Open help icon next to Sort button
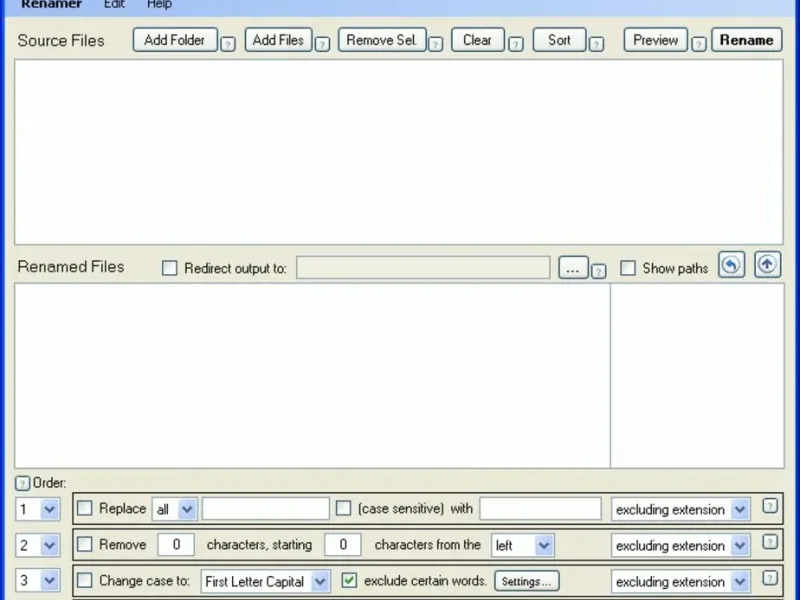 click(596, 44)
